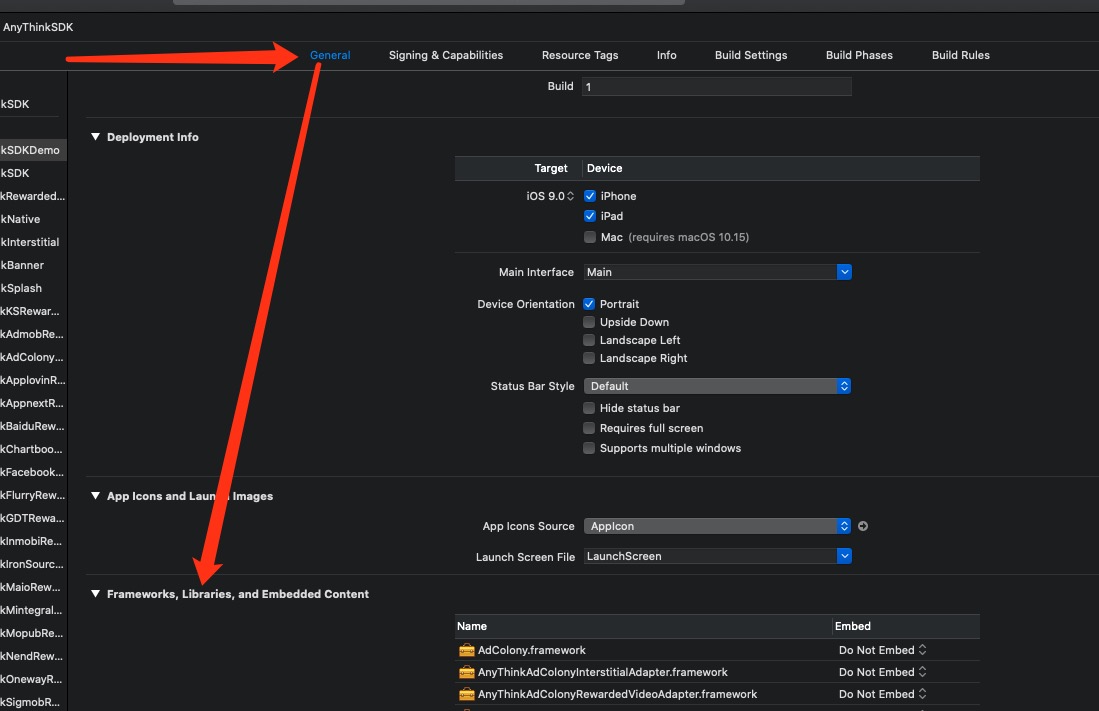The width and height of the screenshot is (1099, 711).
Task: Go to the Build Settings tab
Action: point(751,55)
